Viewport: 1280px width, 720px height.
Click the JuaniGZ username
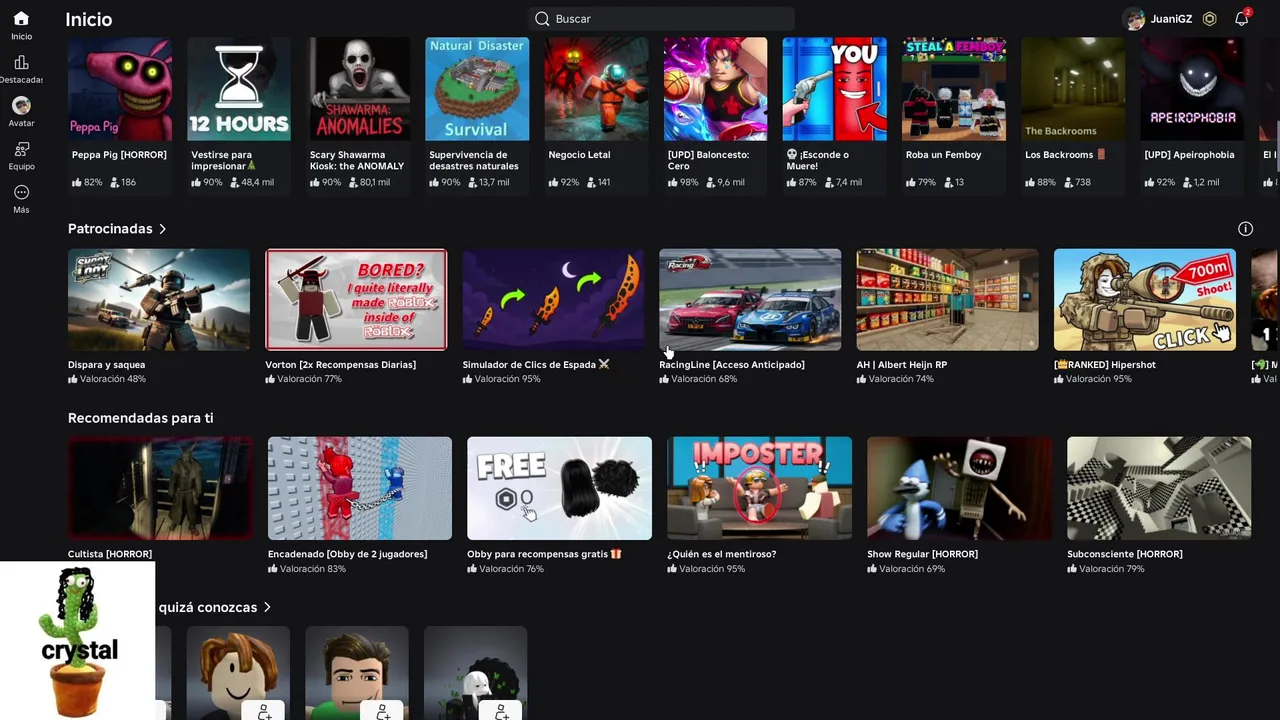tap(1171, 19)
